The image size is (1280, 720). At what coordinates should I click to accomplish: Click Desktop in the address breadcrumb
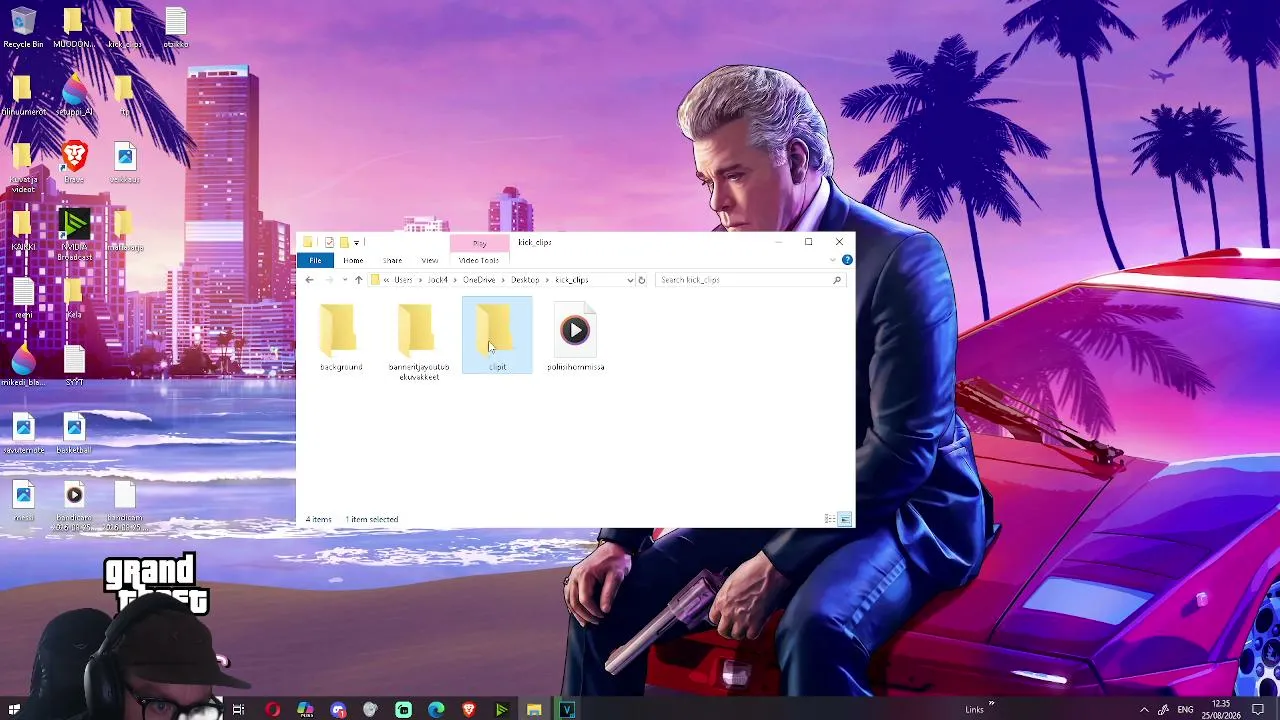point(525,280)
